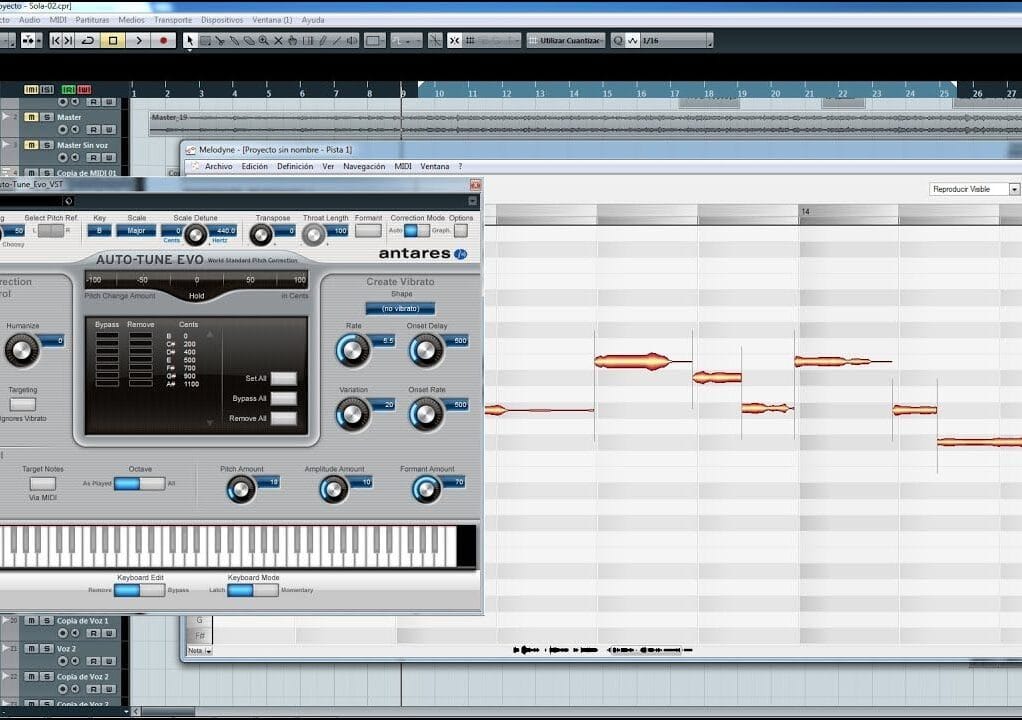Viewport: 1022px width, 720px height.
Task: Select the arrow Object Selection tool
Action: click(190, 41)
